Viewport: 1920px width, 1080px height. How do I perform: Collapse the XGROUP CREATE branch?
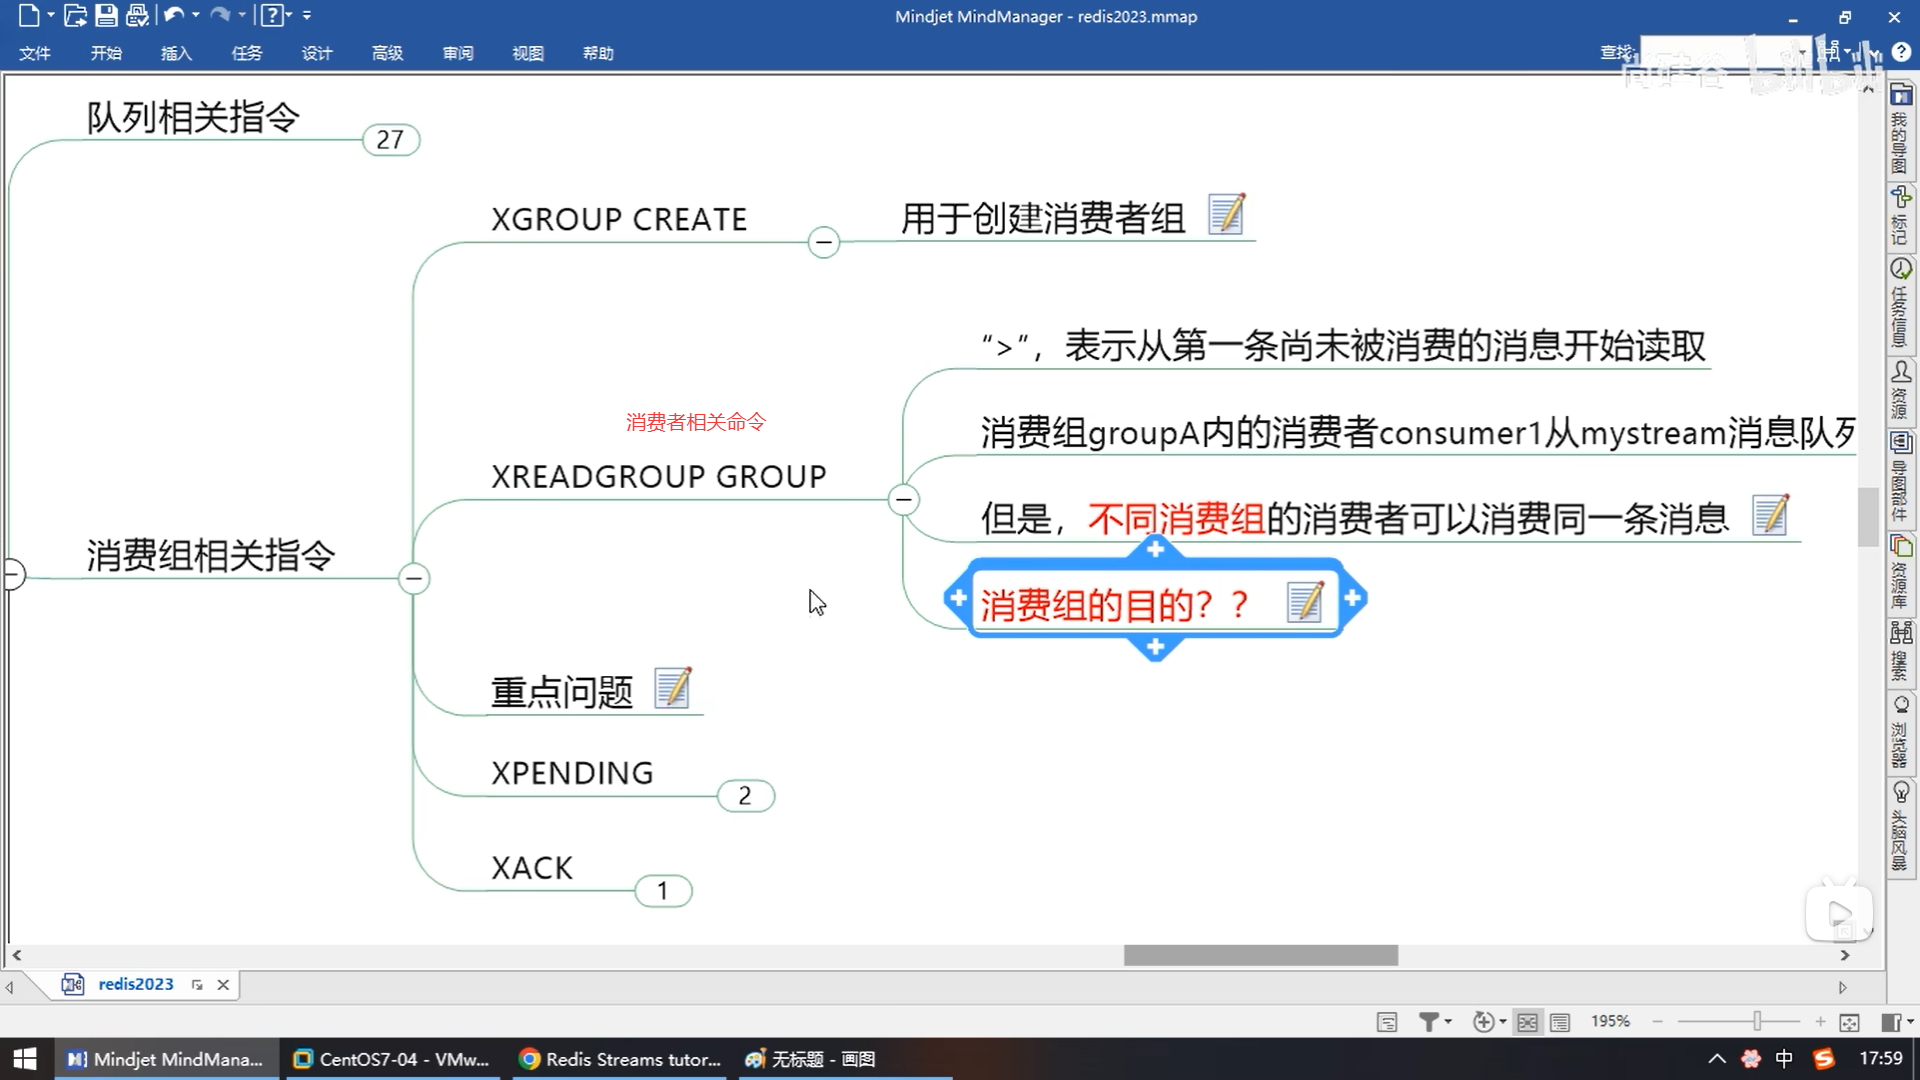pos(823,242)
